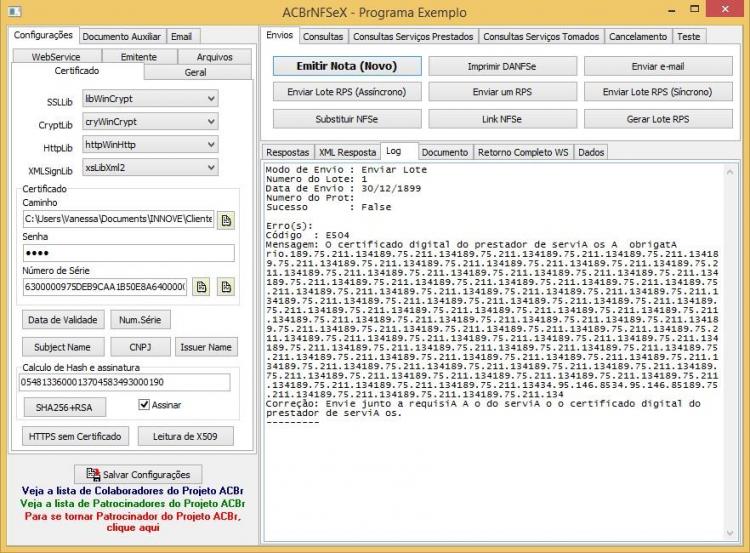750x553 pixels.
Task: Switch to Cancelamento tab
Action: coord(638,36)
